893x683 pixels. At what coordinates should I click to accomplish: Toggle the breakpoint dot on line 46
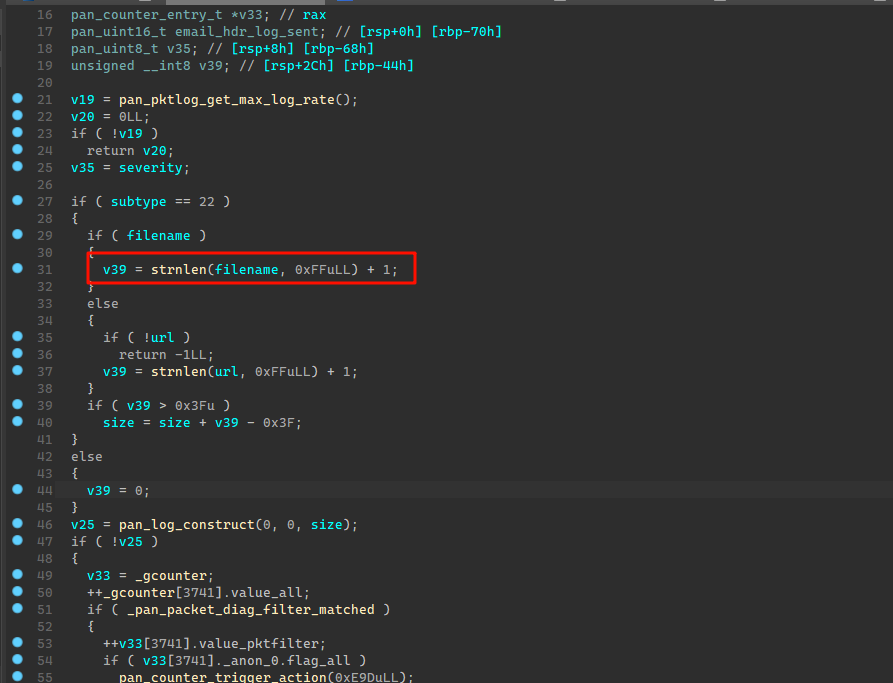(x=18, y=524)
